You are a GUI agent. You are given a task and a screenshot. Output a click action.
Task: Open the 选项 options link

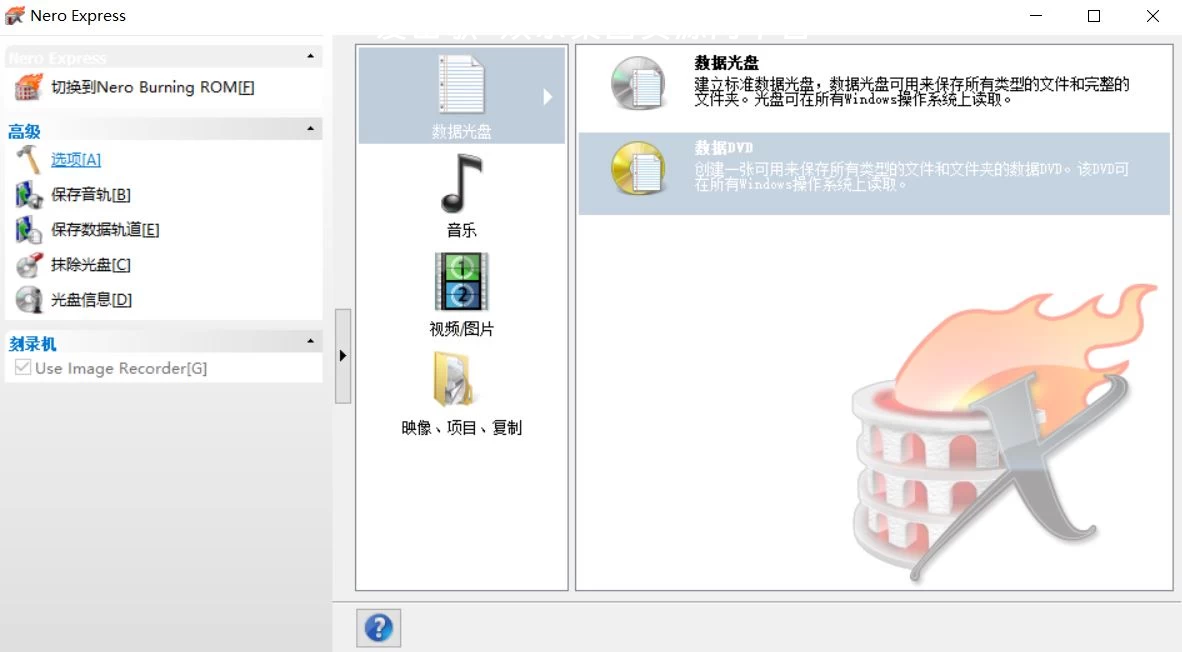point(75,159)
